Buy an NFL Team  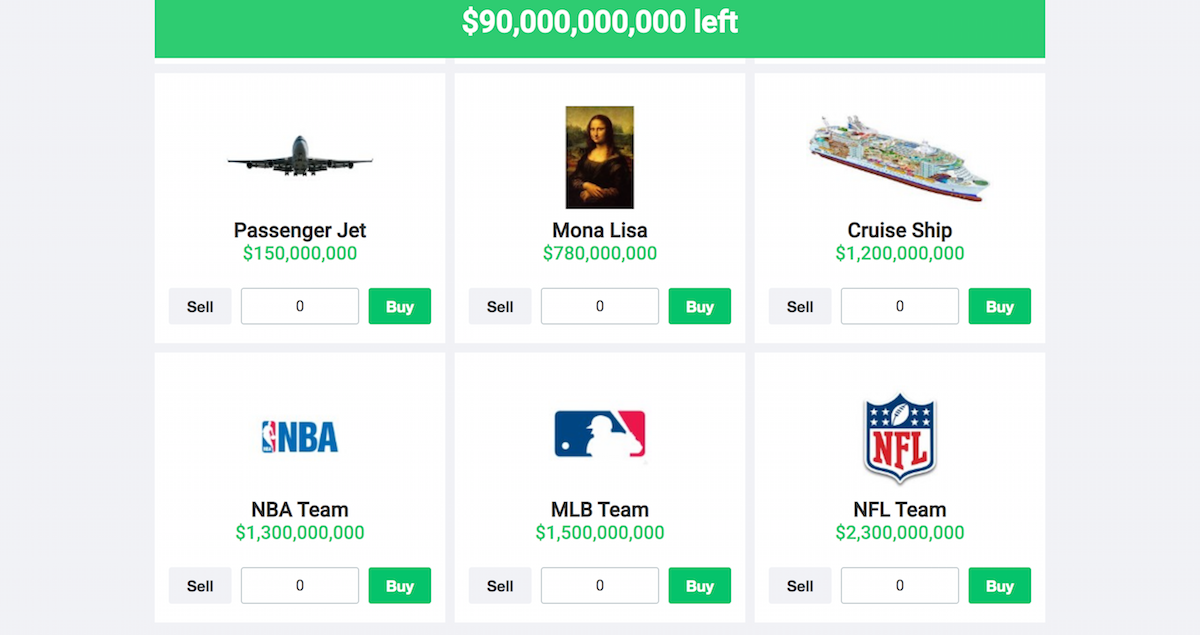click(999, 585)
